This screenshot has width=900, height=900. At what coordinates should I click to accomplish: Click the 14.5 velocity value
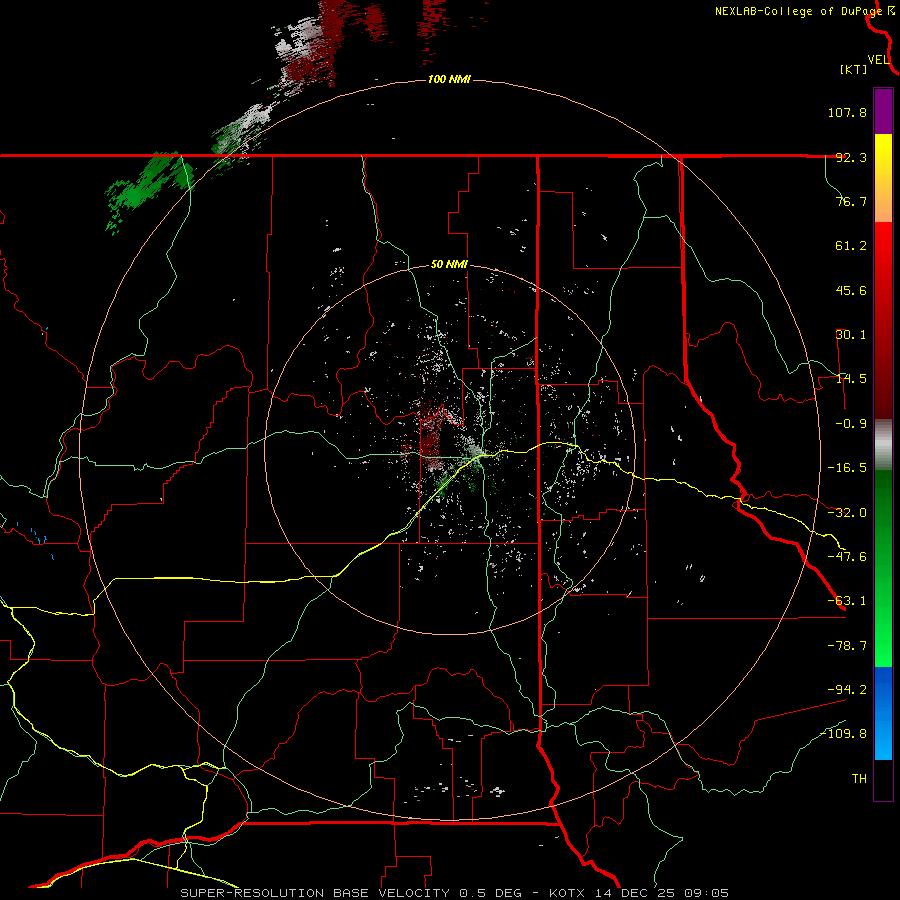coord(851,379)
